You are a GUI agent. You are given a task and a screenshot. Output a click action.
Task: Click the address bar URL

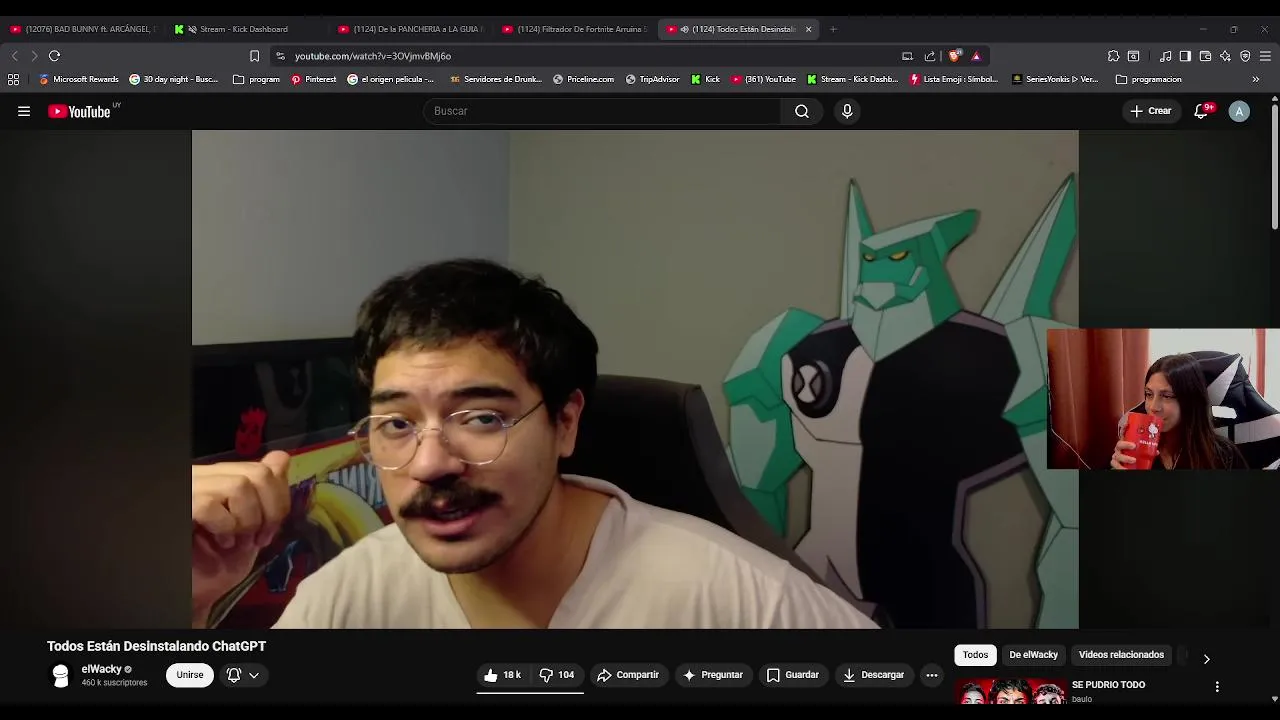tap(372, 56)
